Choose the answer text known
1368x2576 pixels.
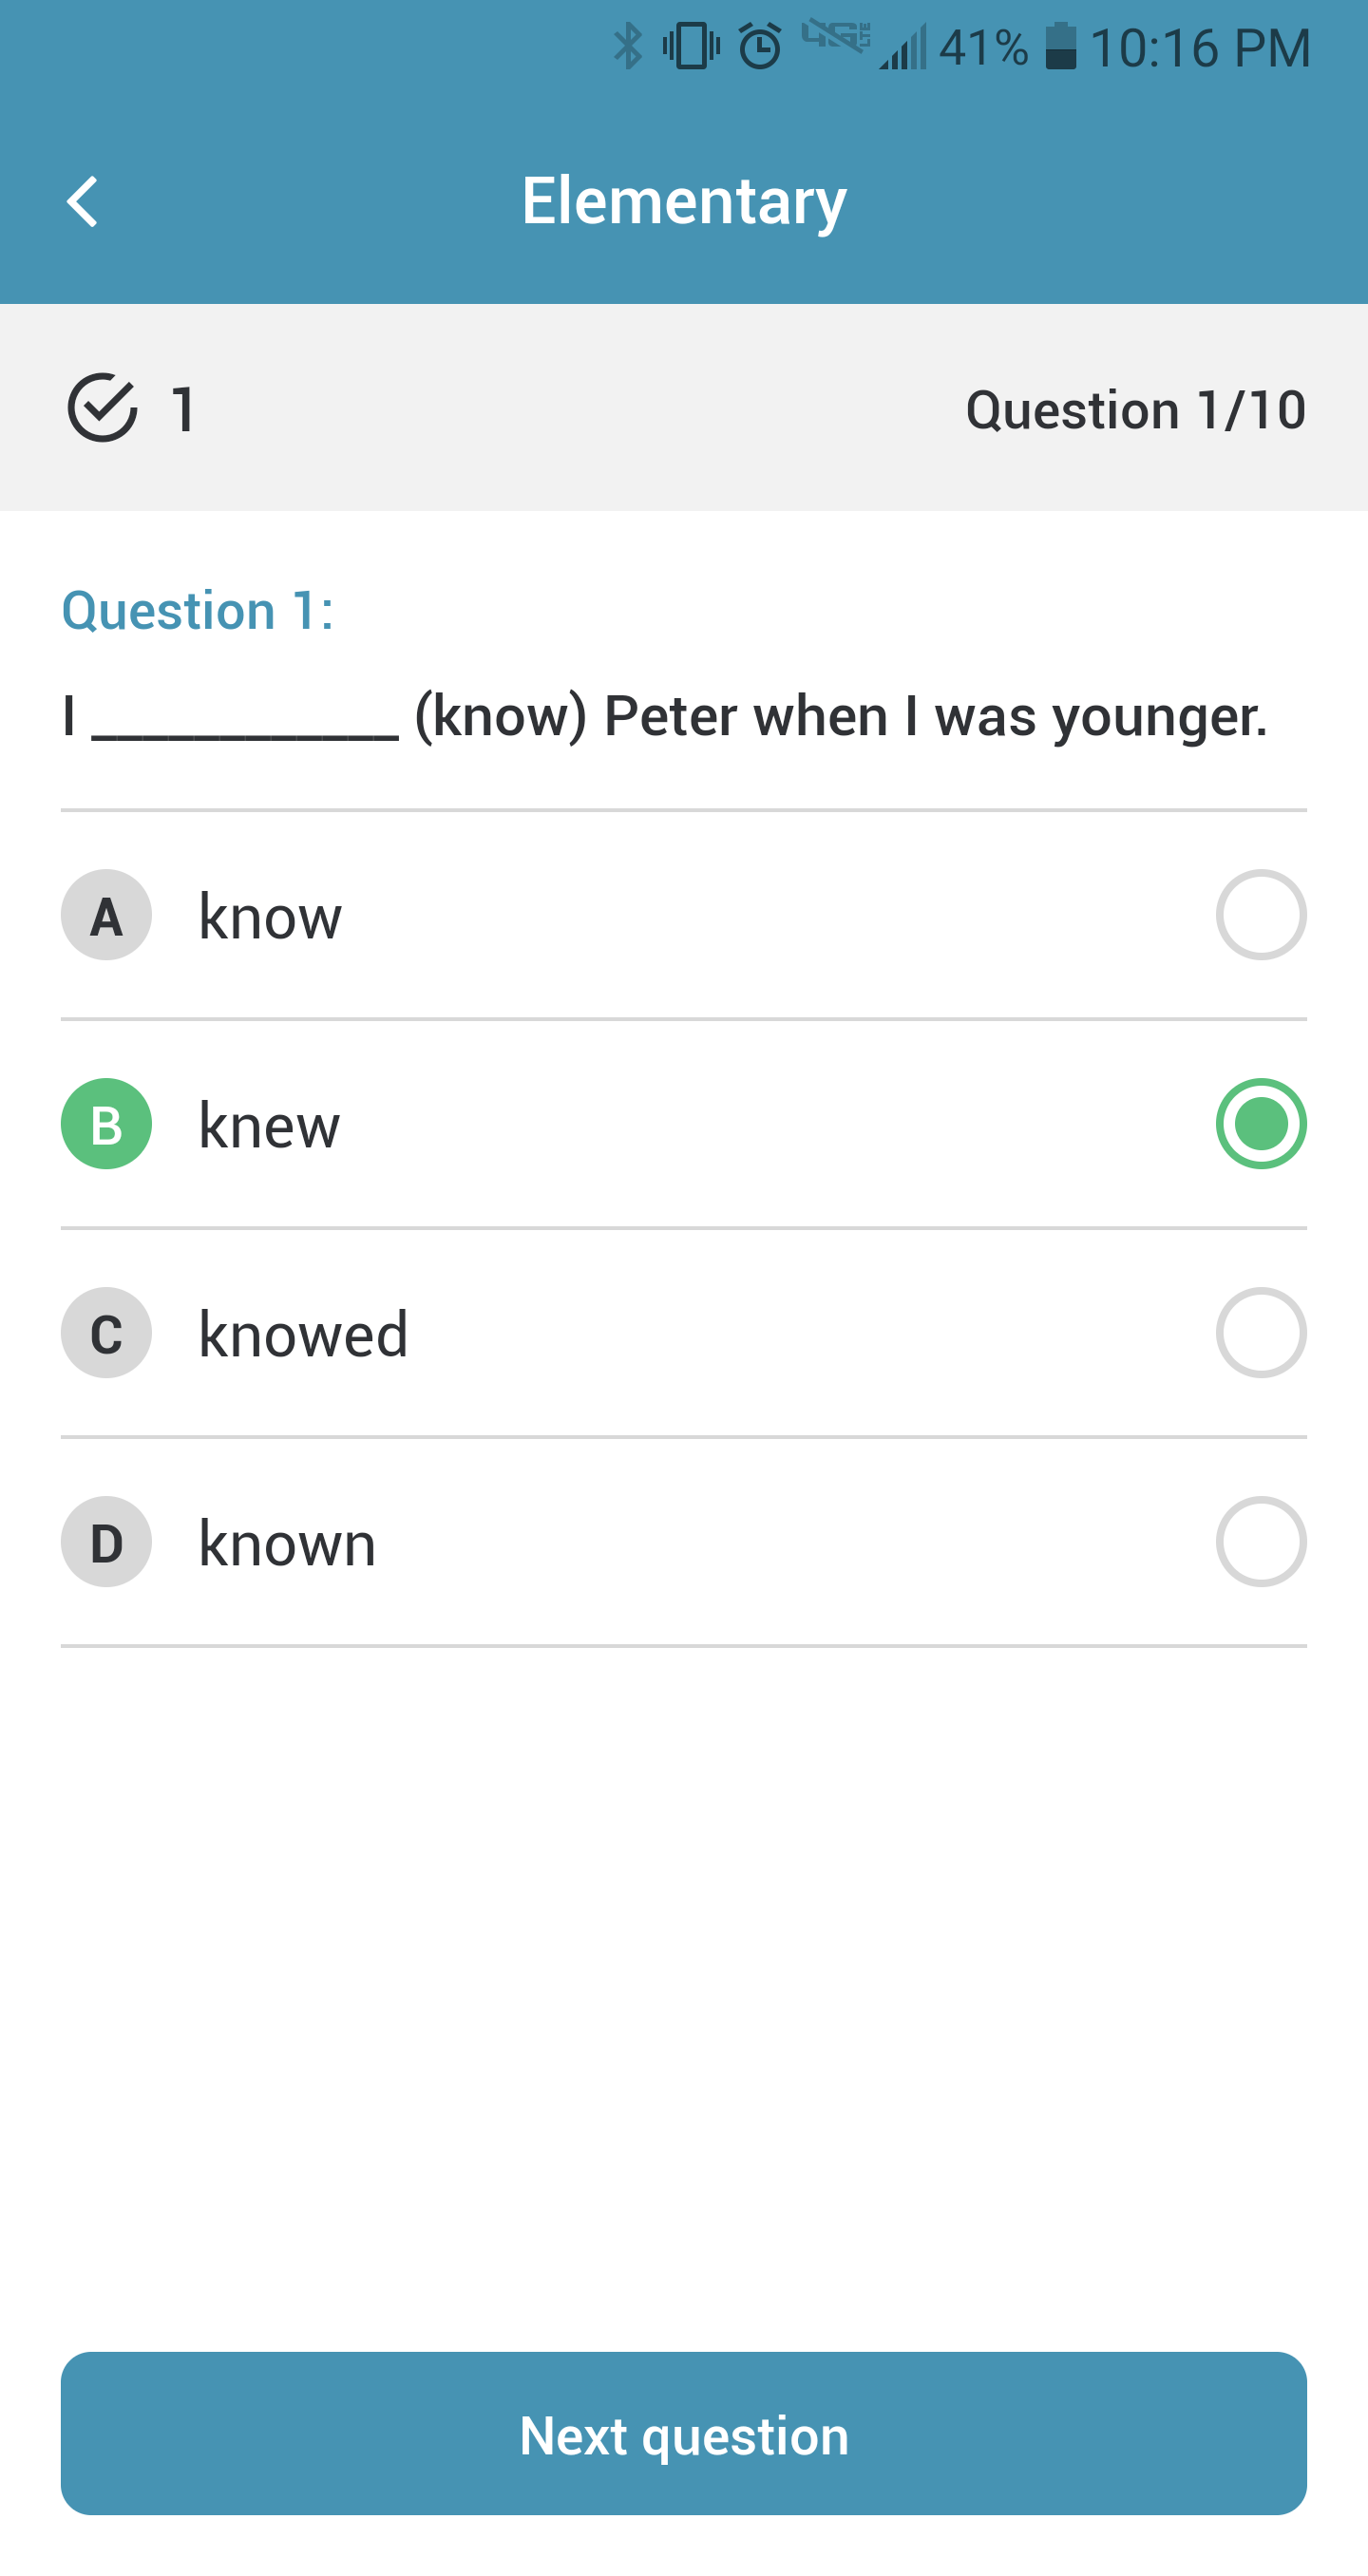287,1543
